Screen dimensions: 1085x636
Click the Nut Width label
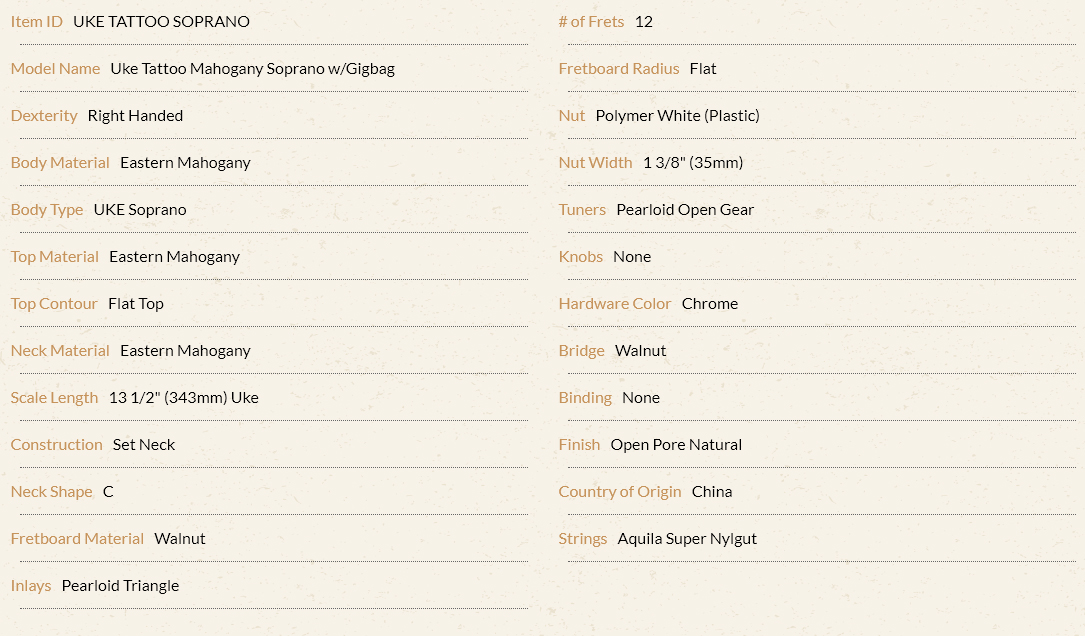(595, 163)
